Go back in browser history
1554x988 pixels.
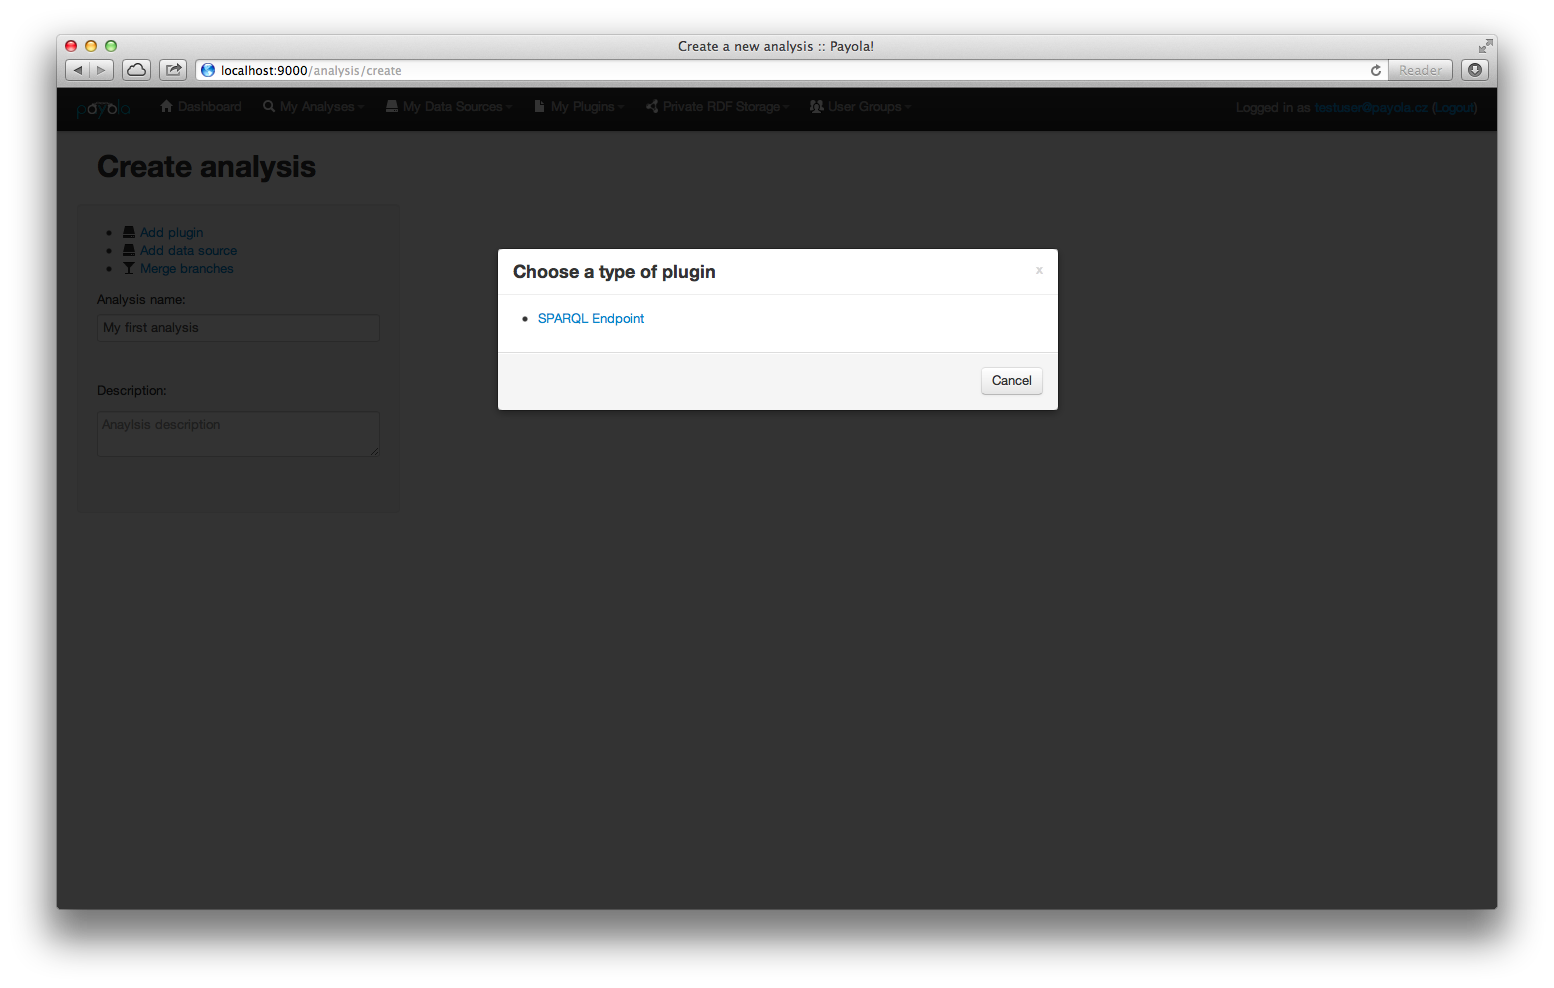pyautogui.click(x=77, y=70)
